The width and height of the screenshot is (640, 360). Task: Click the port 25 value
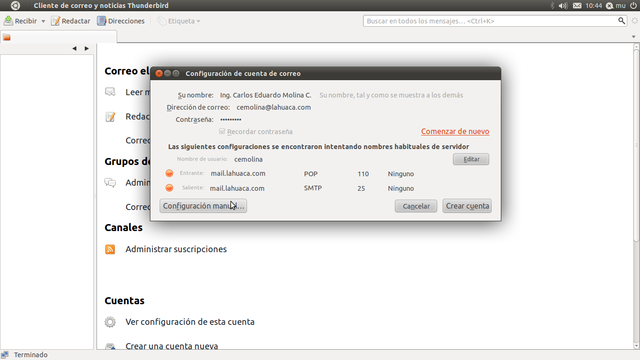coord(361,189)
